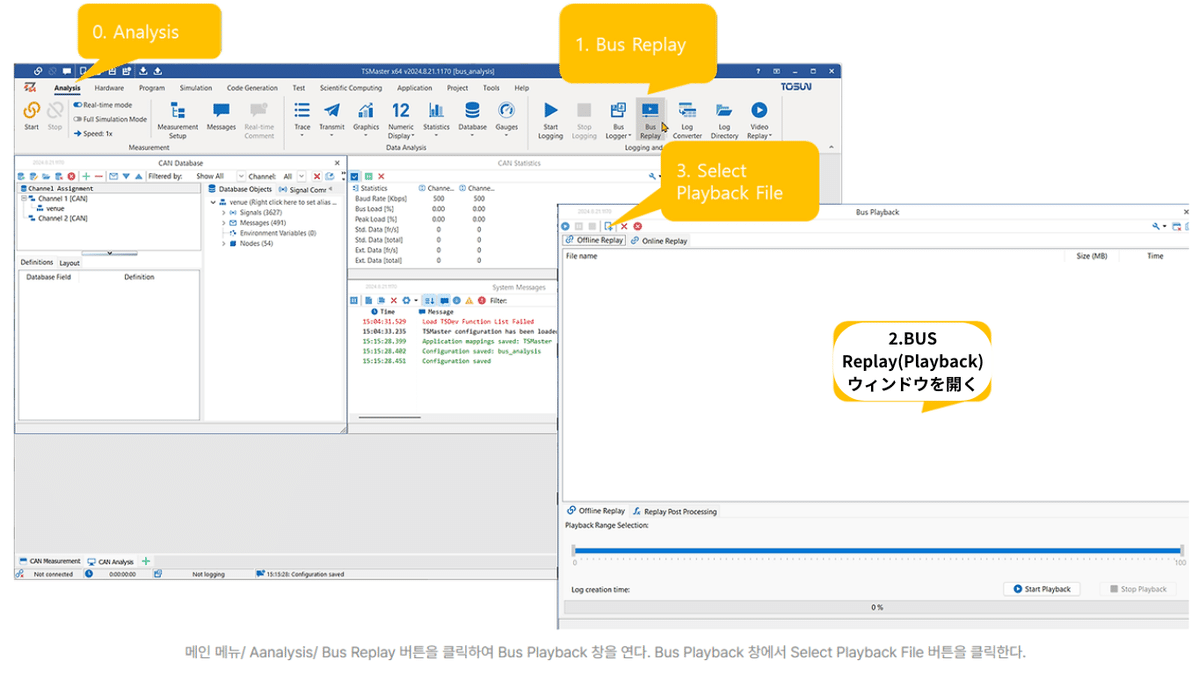Switch to the CAN Measurement page tab
The image size is (1200, 675).
pyautogui.click(x=50, y=561)
